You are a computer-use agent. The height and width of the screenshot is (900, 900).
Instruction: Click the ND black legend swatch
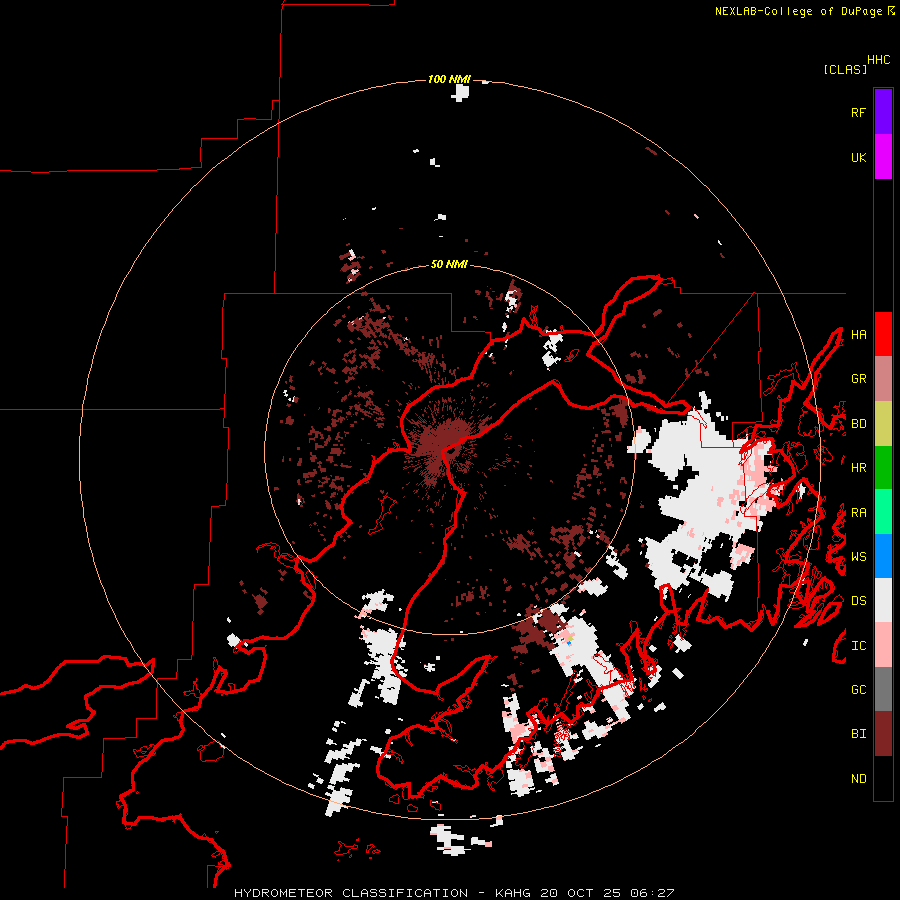pos(883,778)
